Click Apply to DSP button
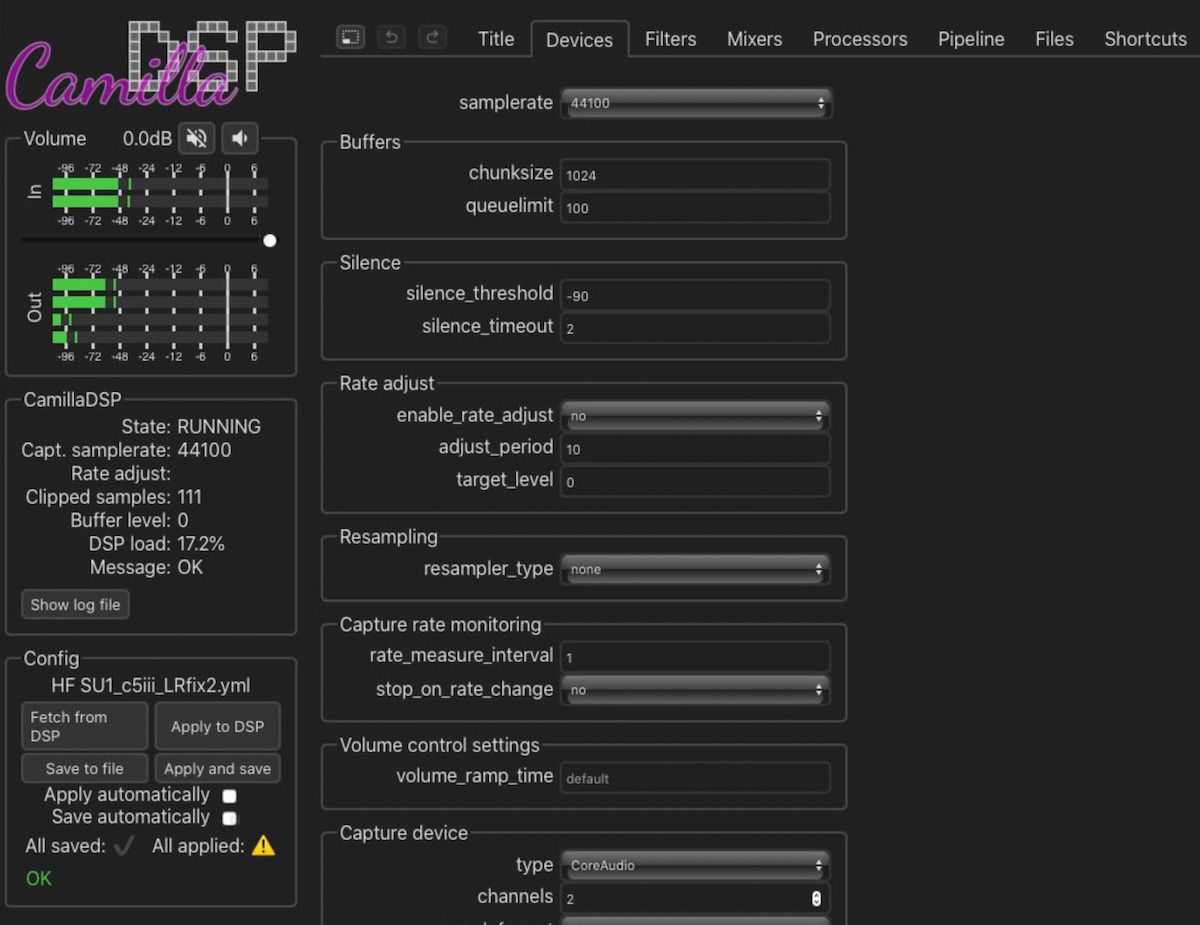 coord(217,726)
